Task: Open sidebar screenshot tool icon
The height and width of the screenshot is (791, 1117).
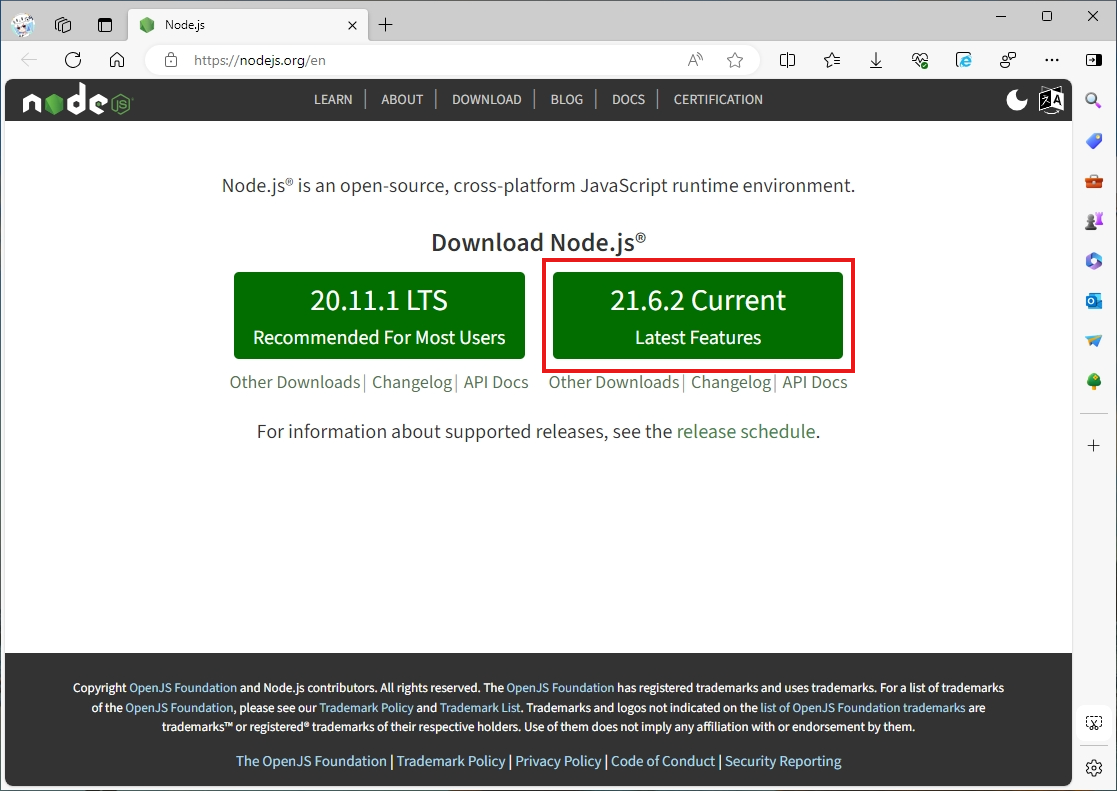Action: (x=1093, y=723)
